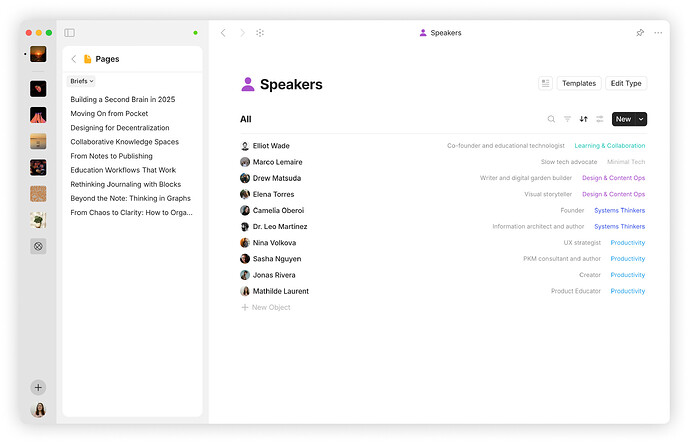Click Nina Volkova's Productivity tag
Screen dimensions: 690x443
tap(628, 243)
